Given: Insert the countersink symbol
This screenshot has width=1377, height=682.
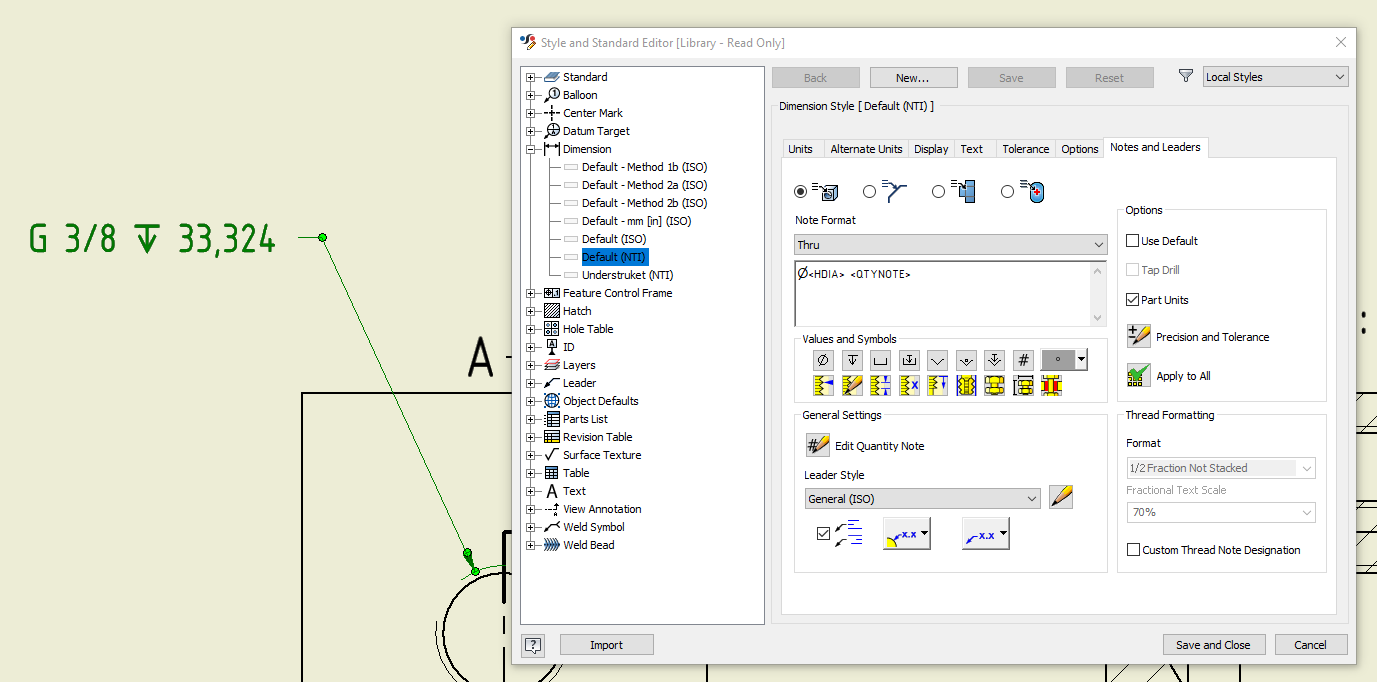Looking at the screenshot, I should pos(937,359).
